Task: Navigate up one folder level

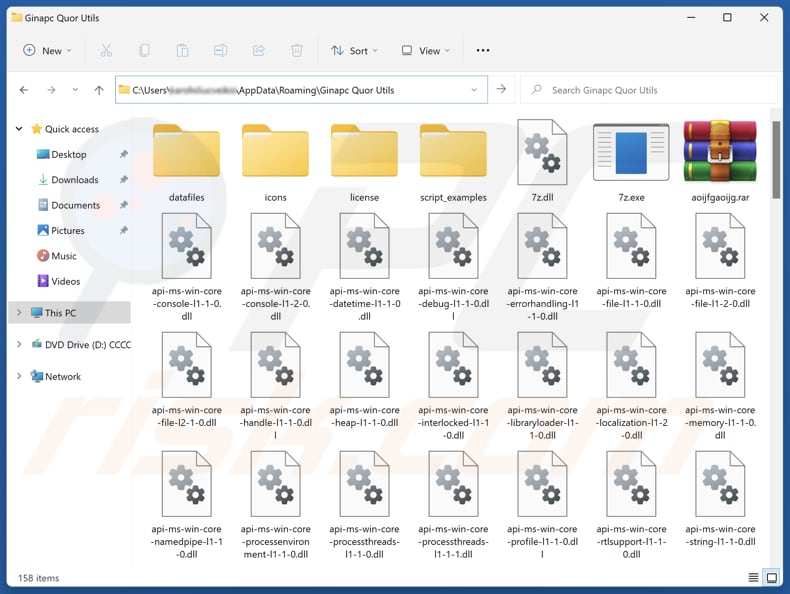Action: click(99, 90)
